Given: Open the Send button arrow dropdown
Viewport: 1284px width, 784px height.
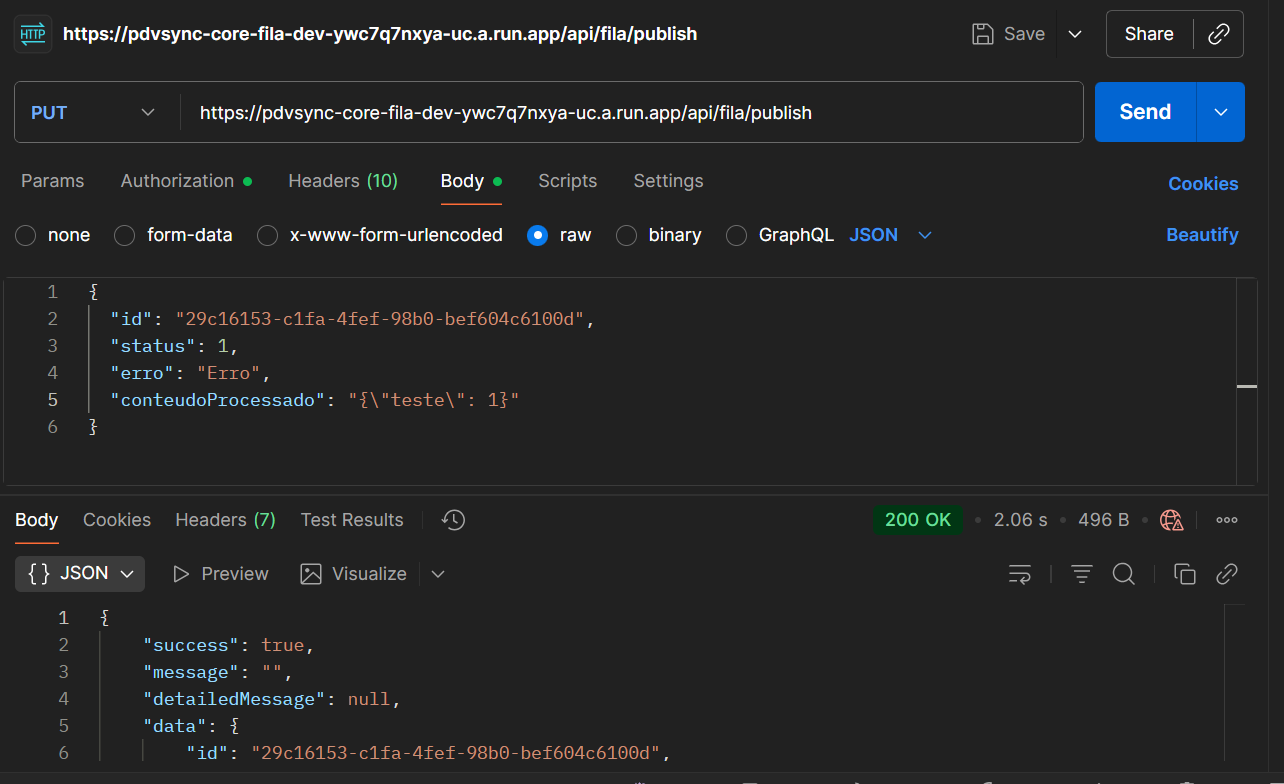Looking at the screenshot, I should tap(1221, 112).
